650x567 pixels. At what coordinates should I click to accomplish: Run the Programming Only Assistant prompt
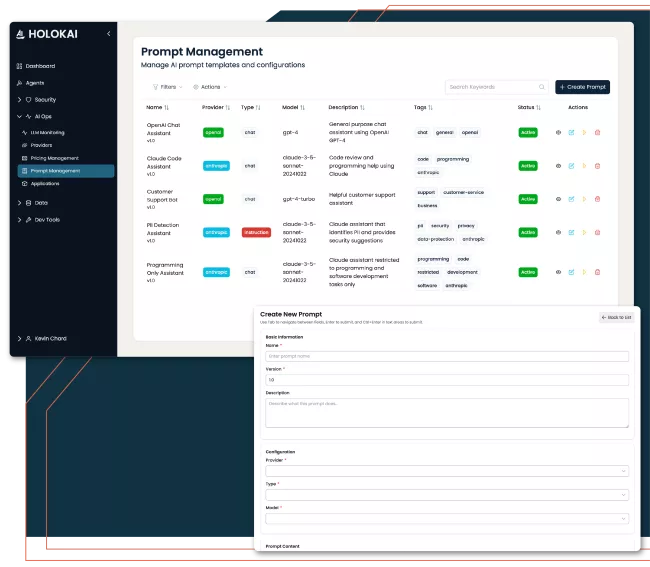click(584, 272)
